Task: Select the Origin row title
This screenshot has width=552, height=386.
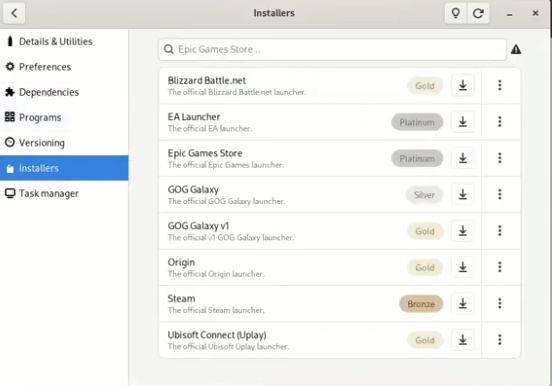Action: coord(181,263)
